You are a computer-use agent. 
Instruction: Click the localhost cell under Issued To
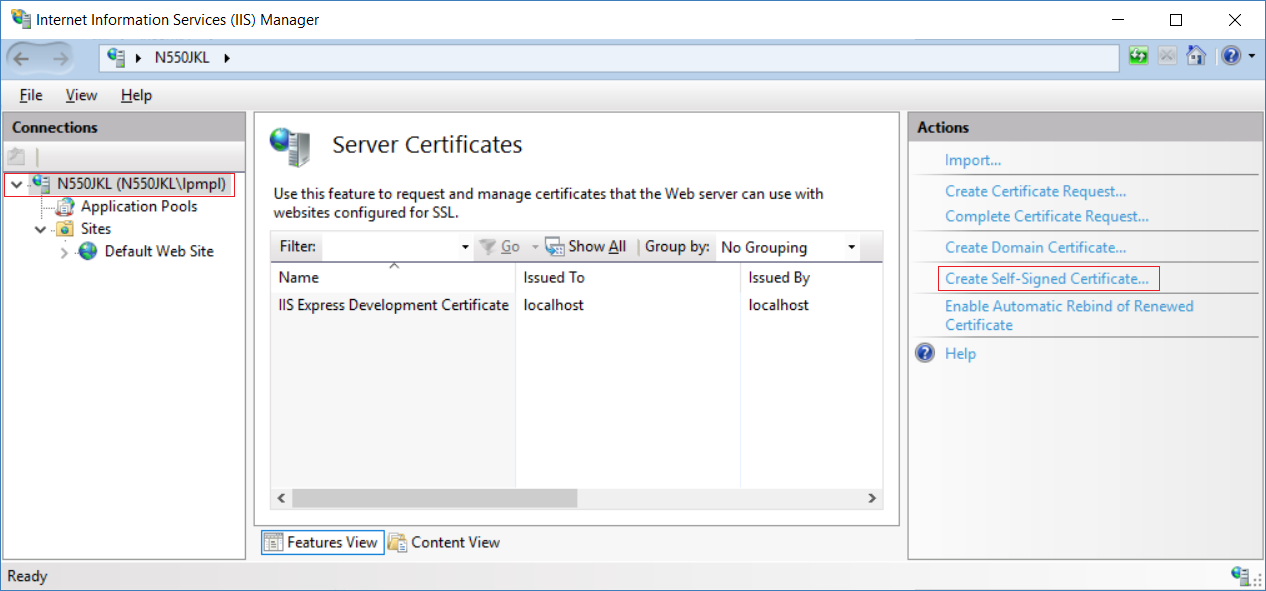pyautogui.click(x=554, y=305)
